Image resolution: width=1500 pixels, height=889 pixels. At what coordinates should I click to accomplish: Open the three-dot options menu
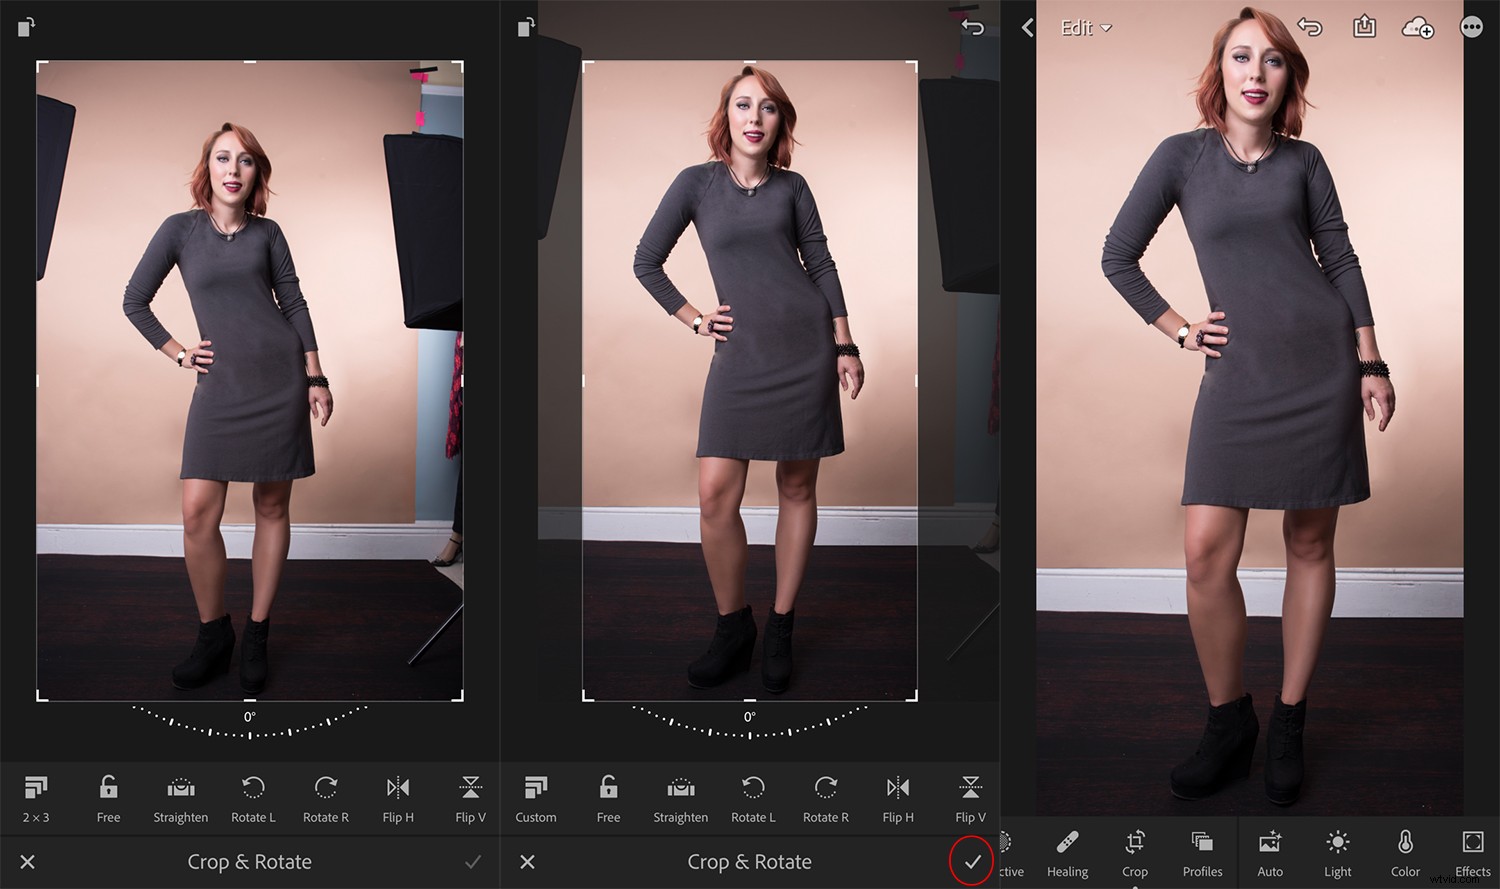[x=1471, y=27]
